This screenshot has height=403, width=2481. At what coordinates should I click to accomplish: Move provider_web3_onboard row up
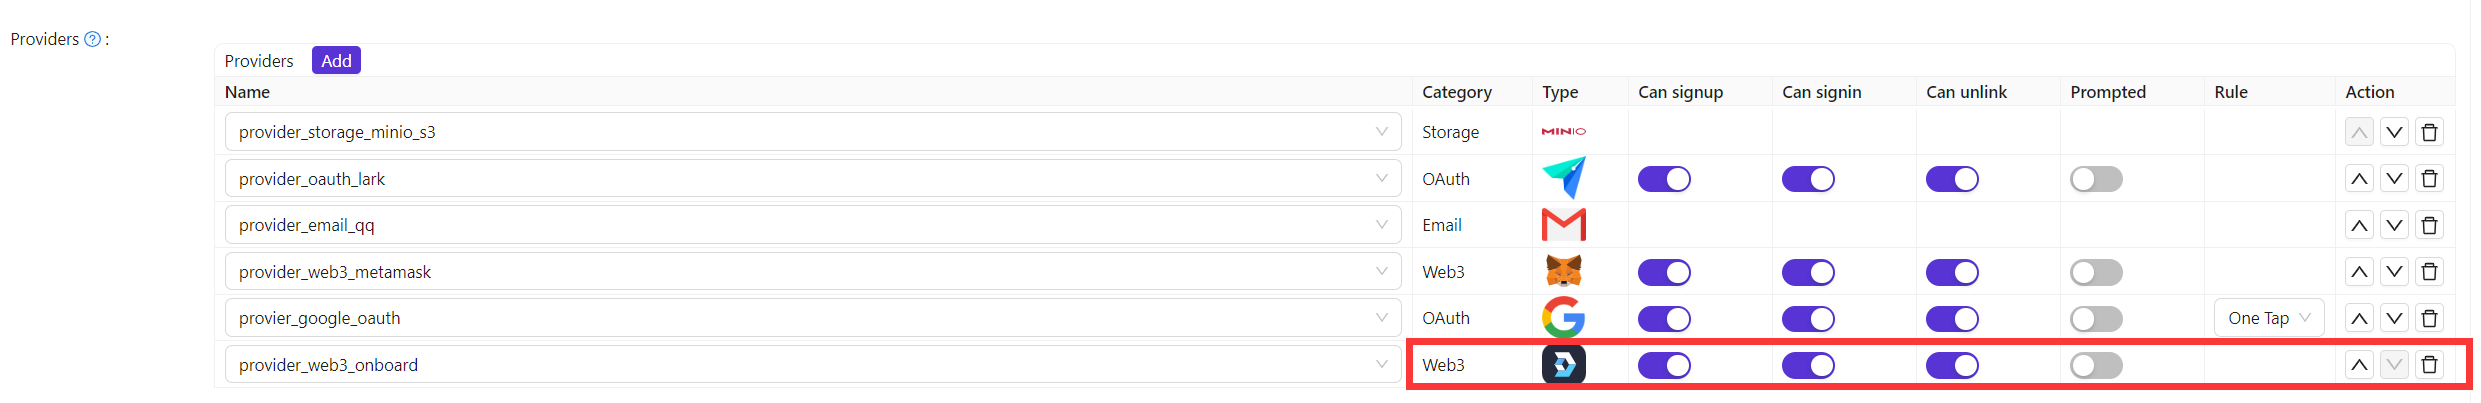click(x=2359, y=365)
